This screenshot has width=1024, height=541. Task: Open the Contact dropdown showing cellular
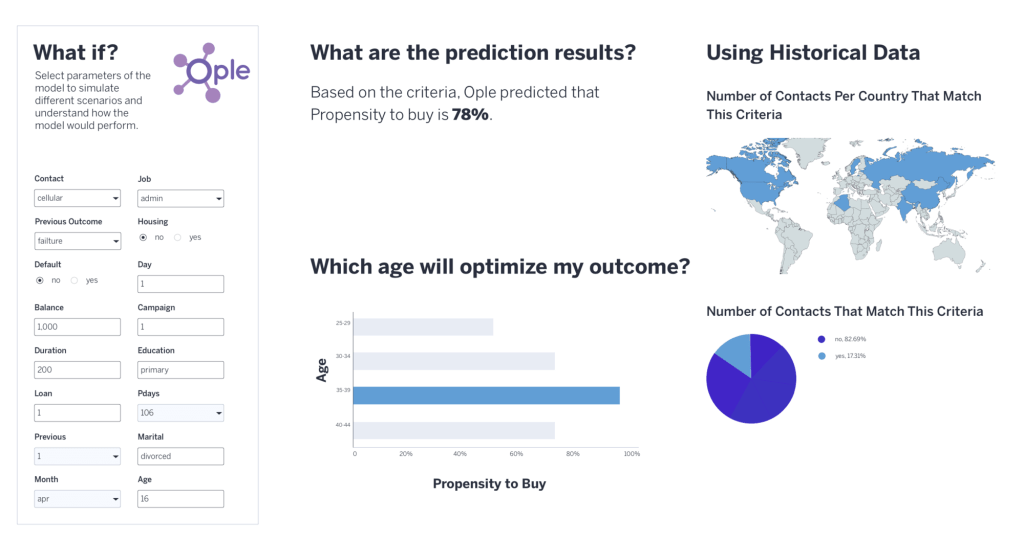point(77,198)
